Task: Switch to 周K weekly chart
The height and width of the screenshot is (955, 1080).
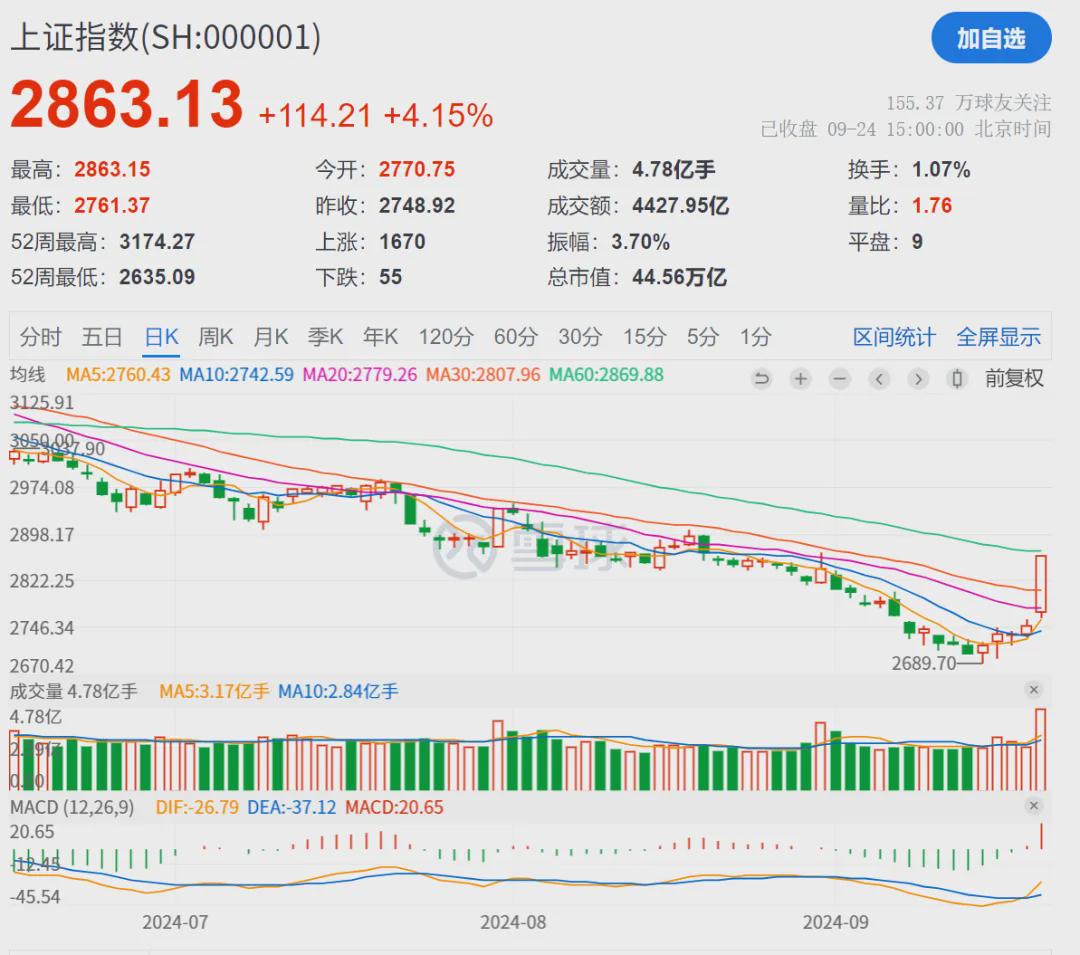Action: click(x=216, y=337)
